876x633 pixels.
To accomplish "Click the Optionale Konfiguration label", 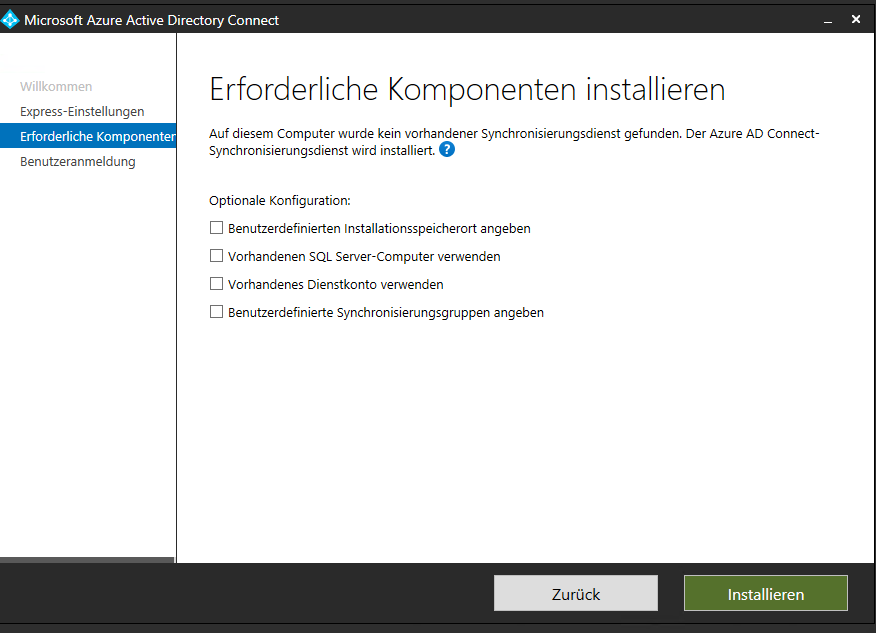I will click(x=280, y=201).
